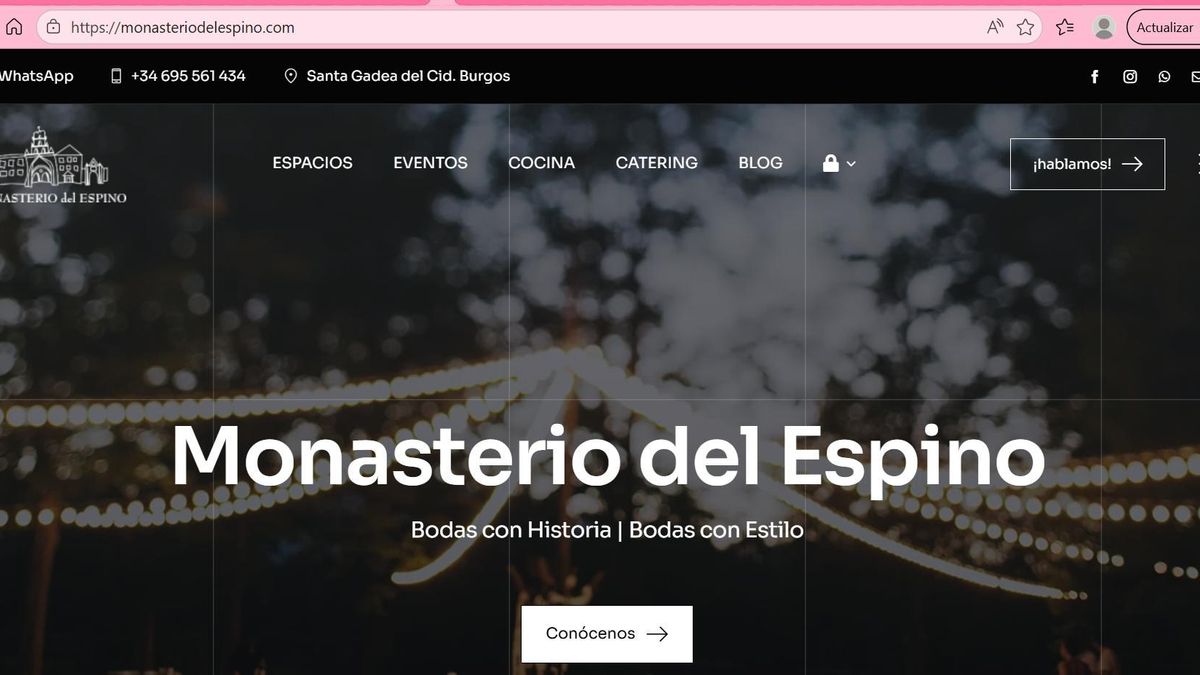Activate the read aloud icon in the toolbar

click(x=995, y=27)
